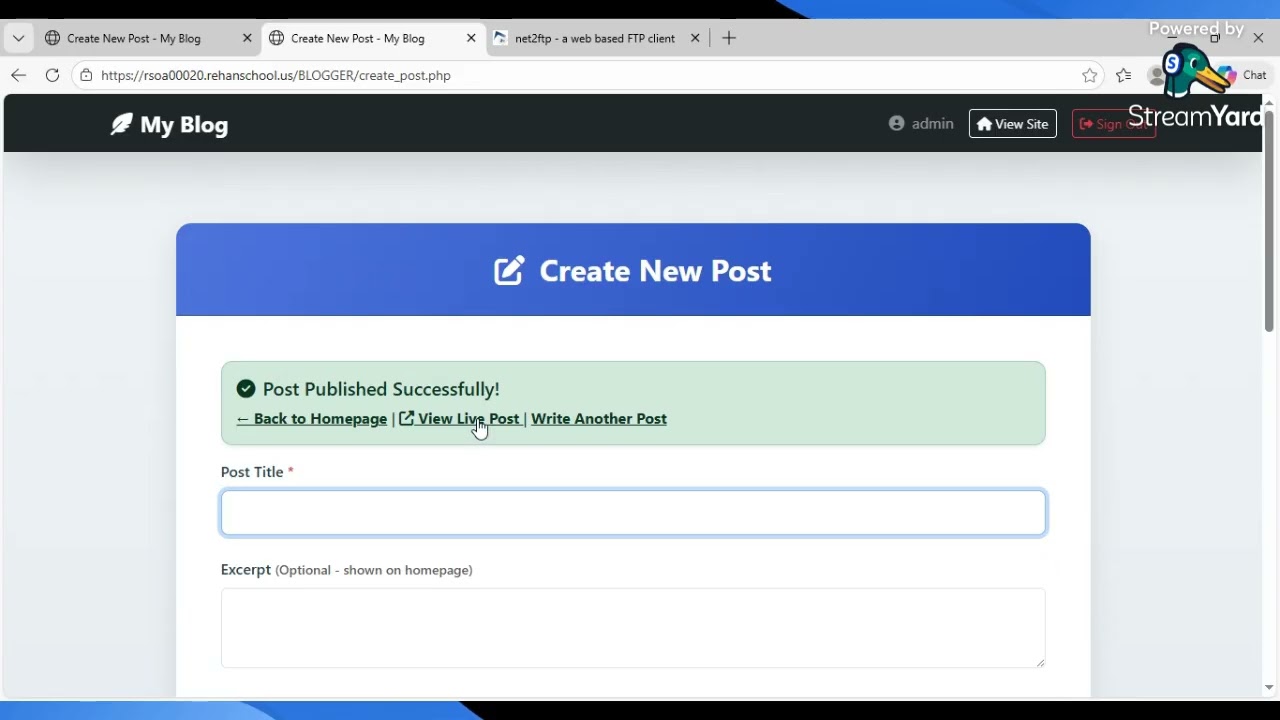The height and width of the screenshot is (720, 1280).
Task: Click the scrollbar down arrow
Action: click(1269, 687)
